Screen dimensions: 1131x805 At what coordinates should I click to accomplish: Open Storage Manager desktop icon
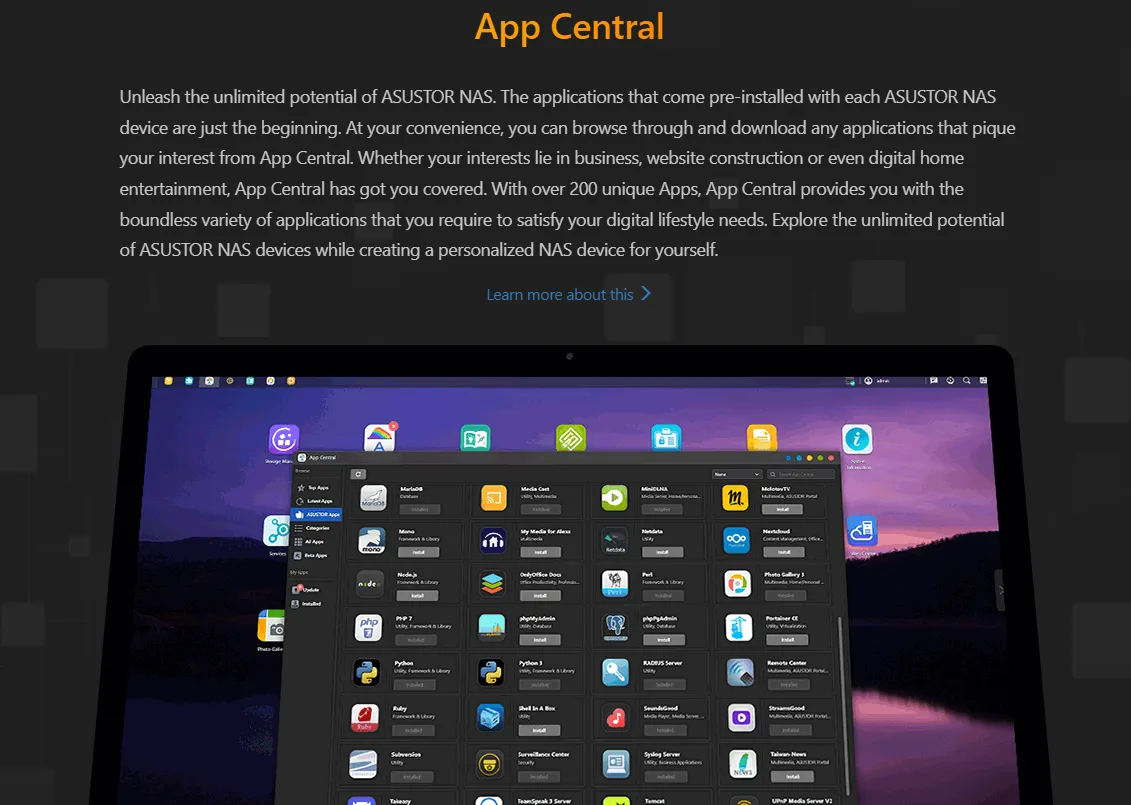[283, 439]
